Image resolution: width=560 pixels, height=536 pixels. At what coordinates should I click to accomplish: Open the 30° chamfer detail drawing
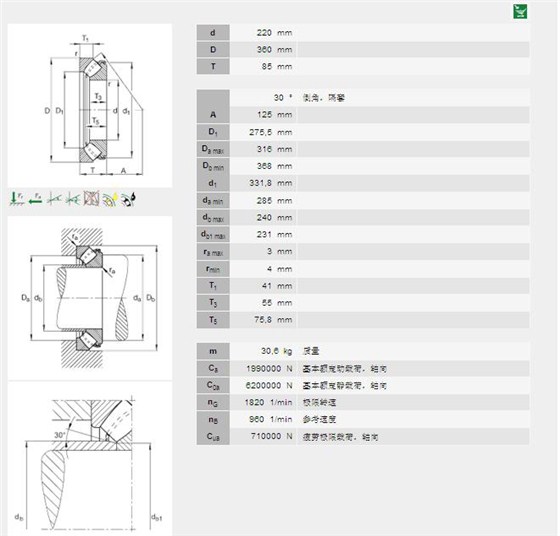[90, 459]
